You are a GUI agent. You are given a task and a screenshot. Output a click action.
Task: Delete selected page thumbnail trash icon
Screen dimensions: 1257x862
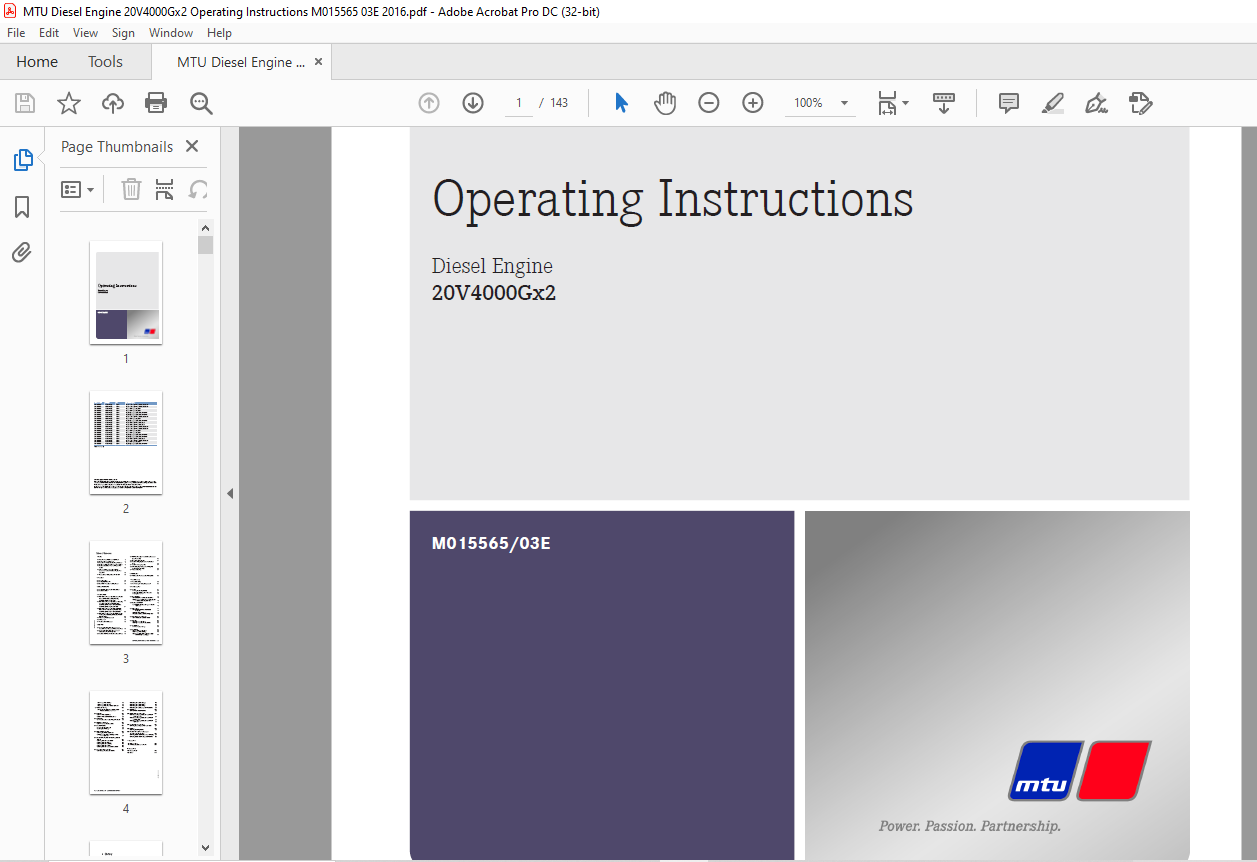point(131,189)
